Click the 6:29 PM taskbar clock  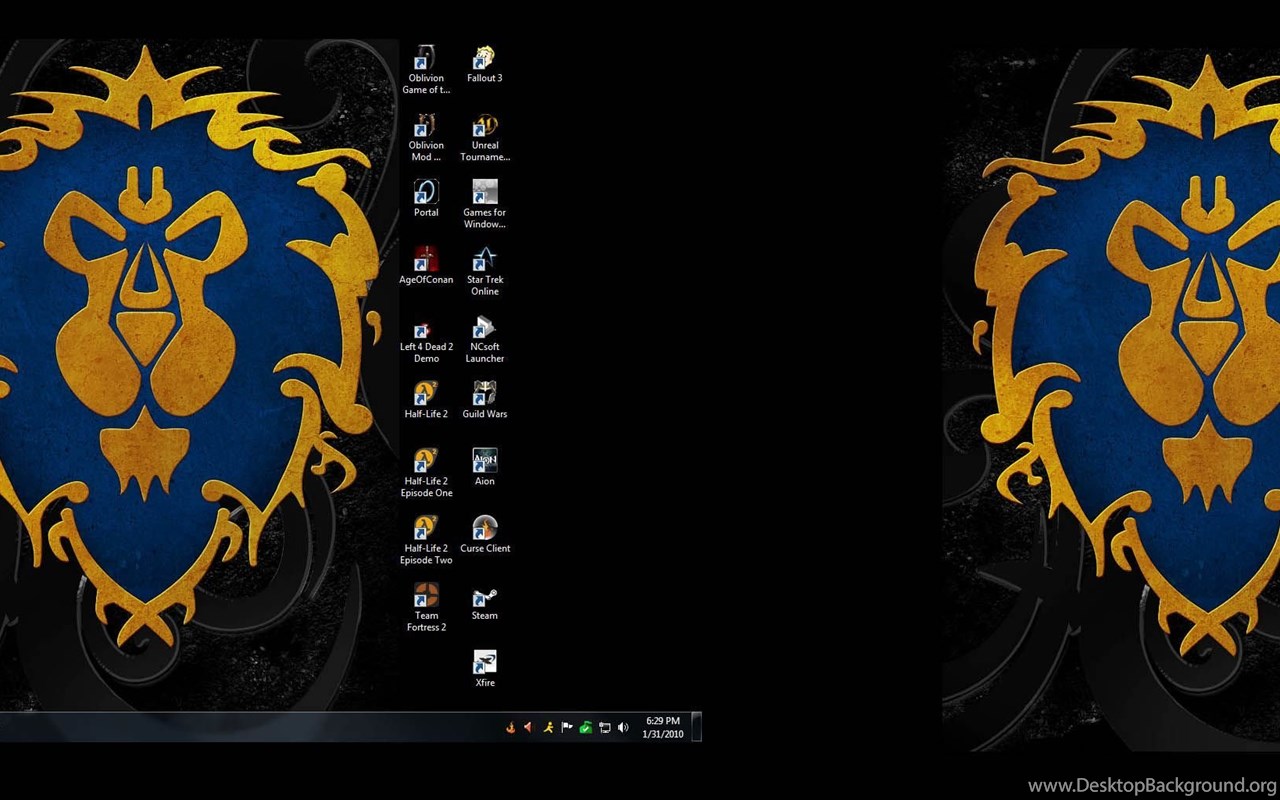point(663,727)
